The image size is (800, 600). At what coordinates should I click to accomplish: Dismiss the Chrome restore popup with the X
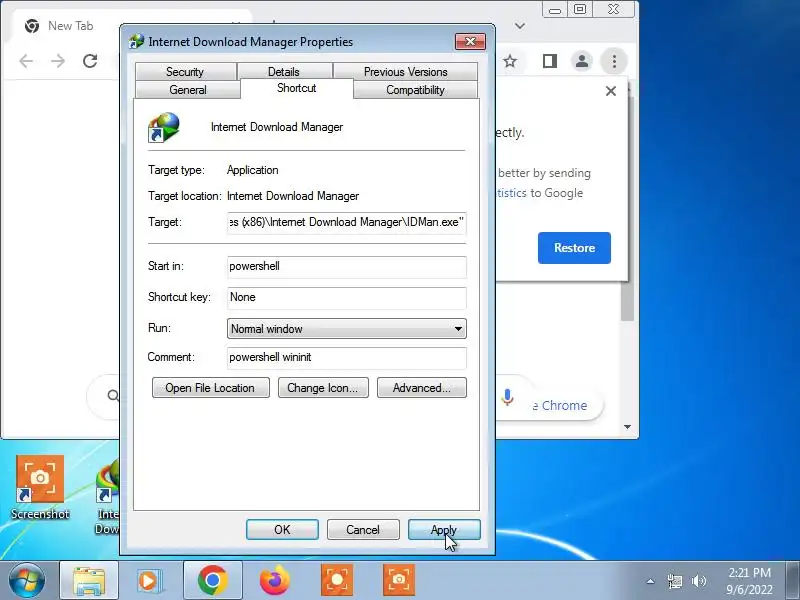611,91
